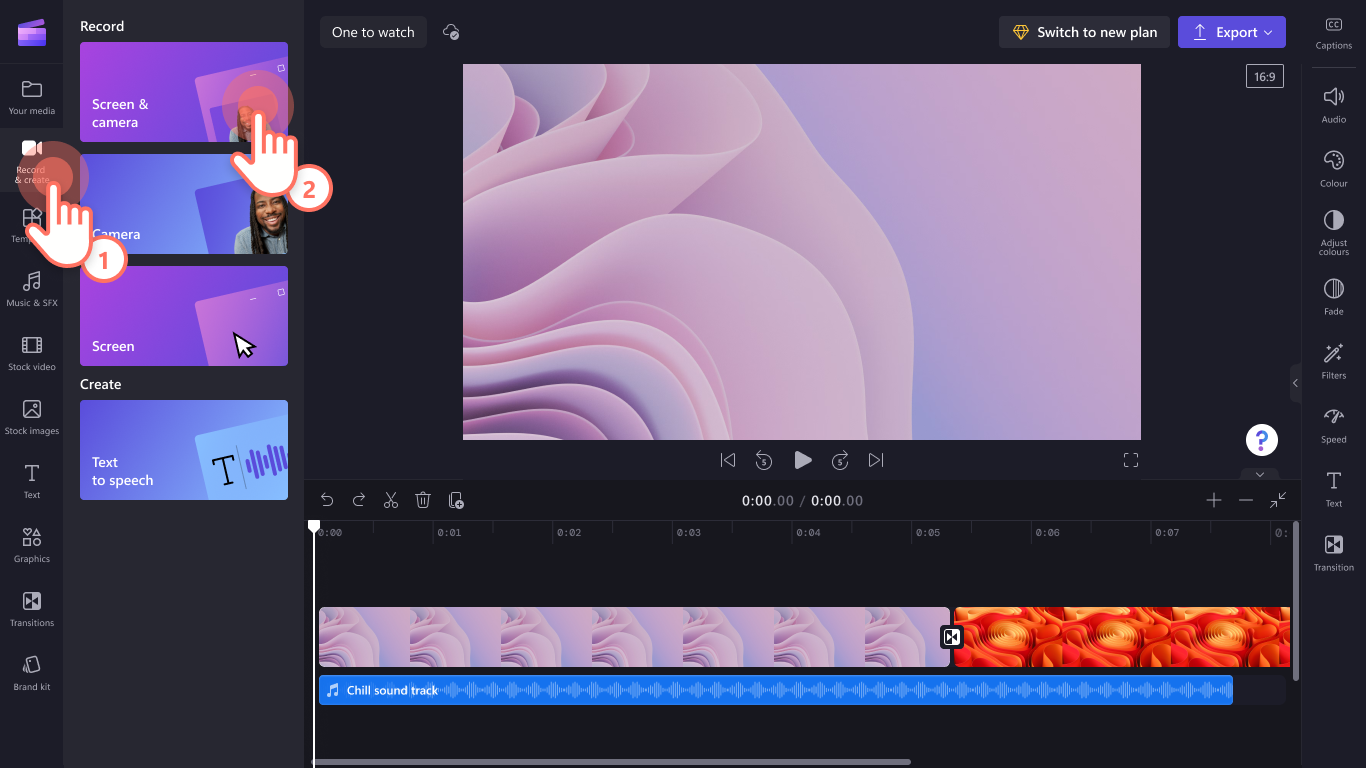Collapse the right sidebar with the chevron

(1296, 382)
